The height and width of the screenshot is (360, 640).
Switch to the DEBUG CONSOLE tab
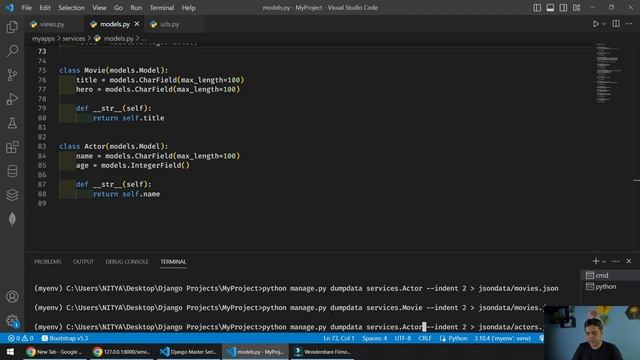[x=127, y=262]
